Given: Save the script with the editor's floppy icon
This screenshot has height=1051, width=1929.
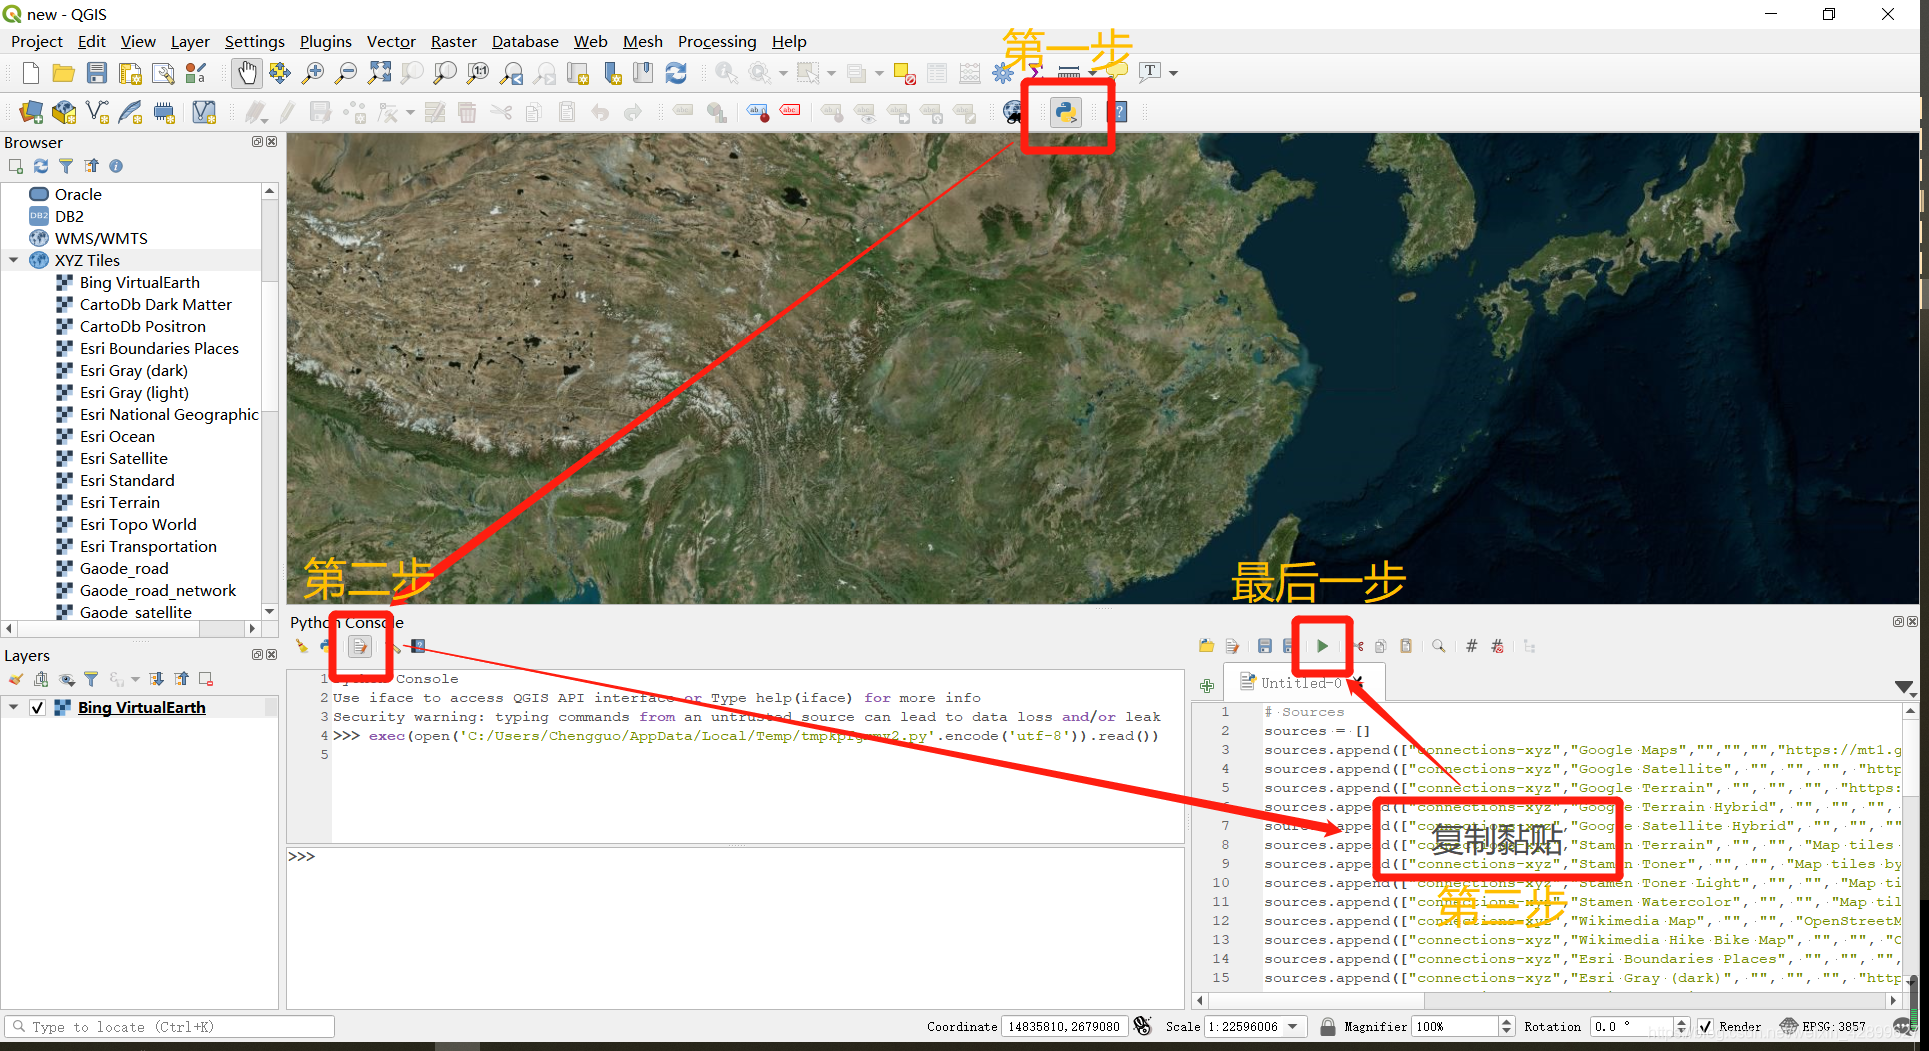Looking at the screenshot, I should pyautogui.click(x=1264, y=646).
